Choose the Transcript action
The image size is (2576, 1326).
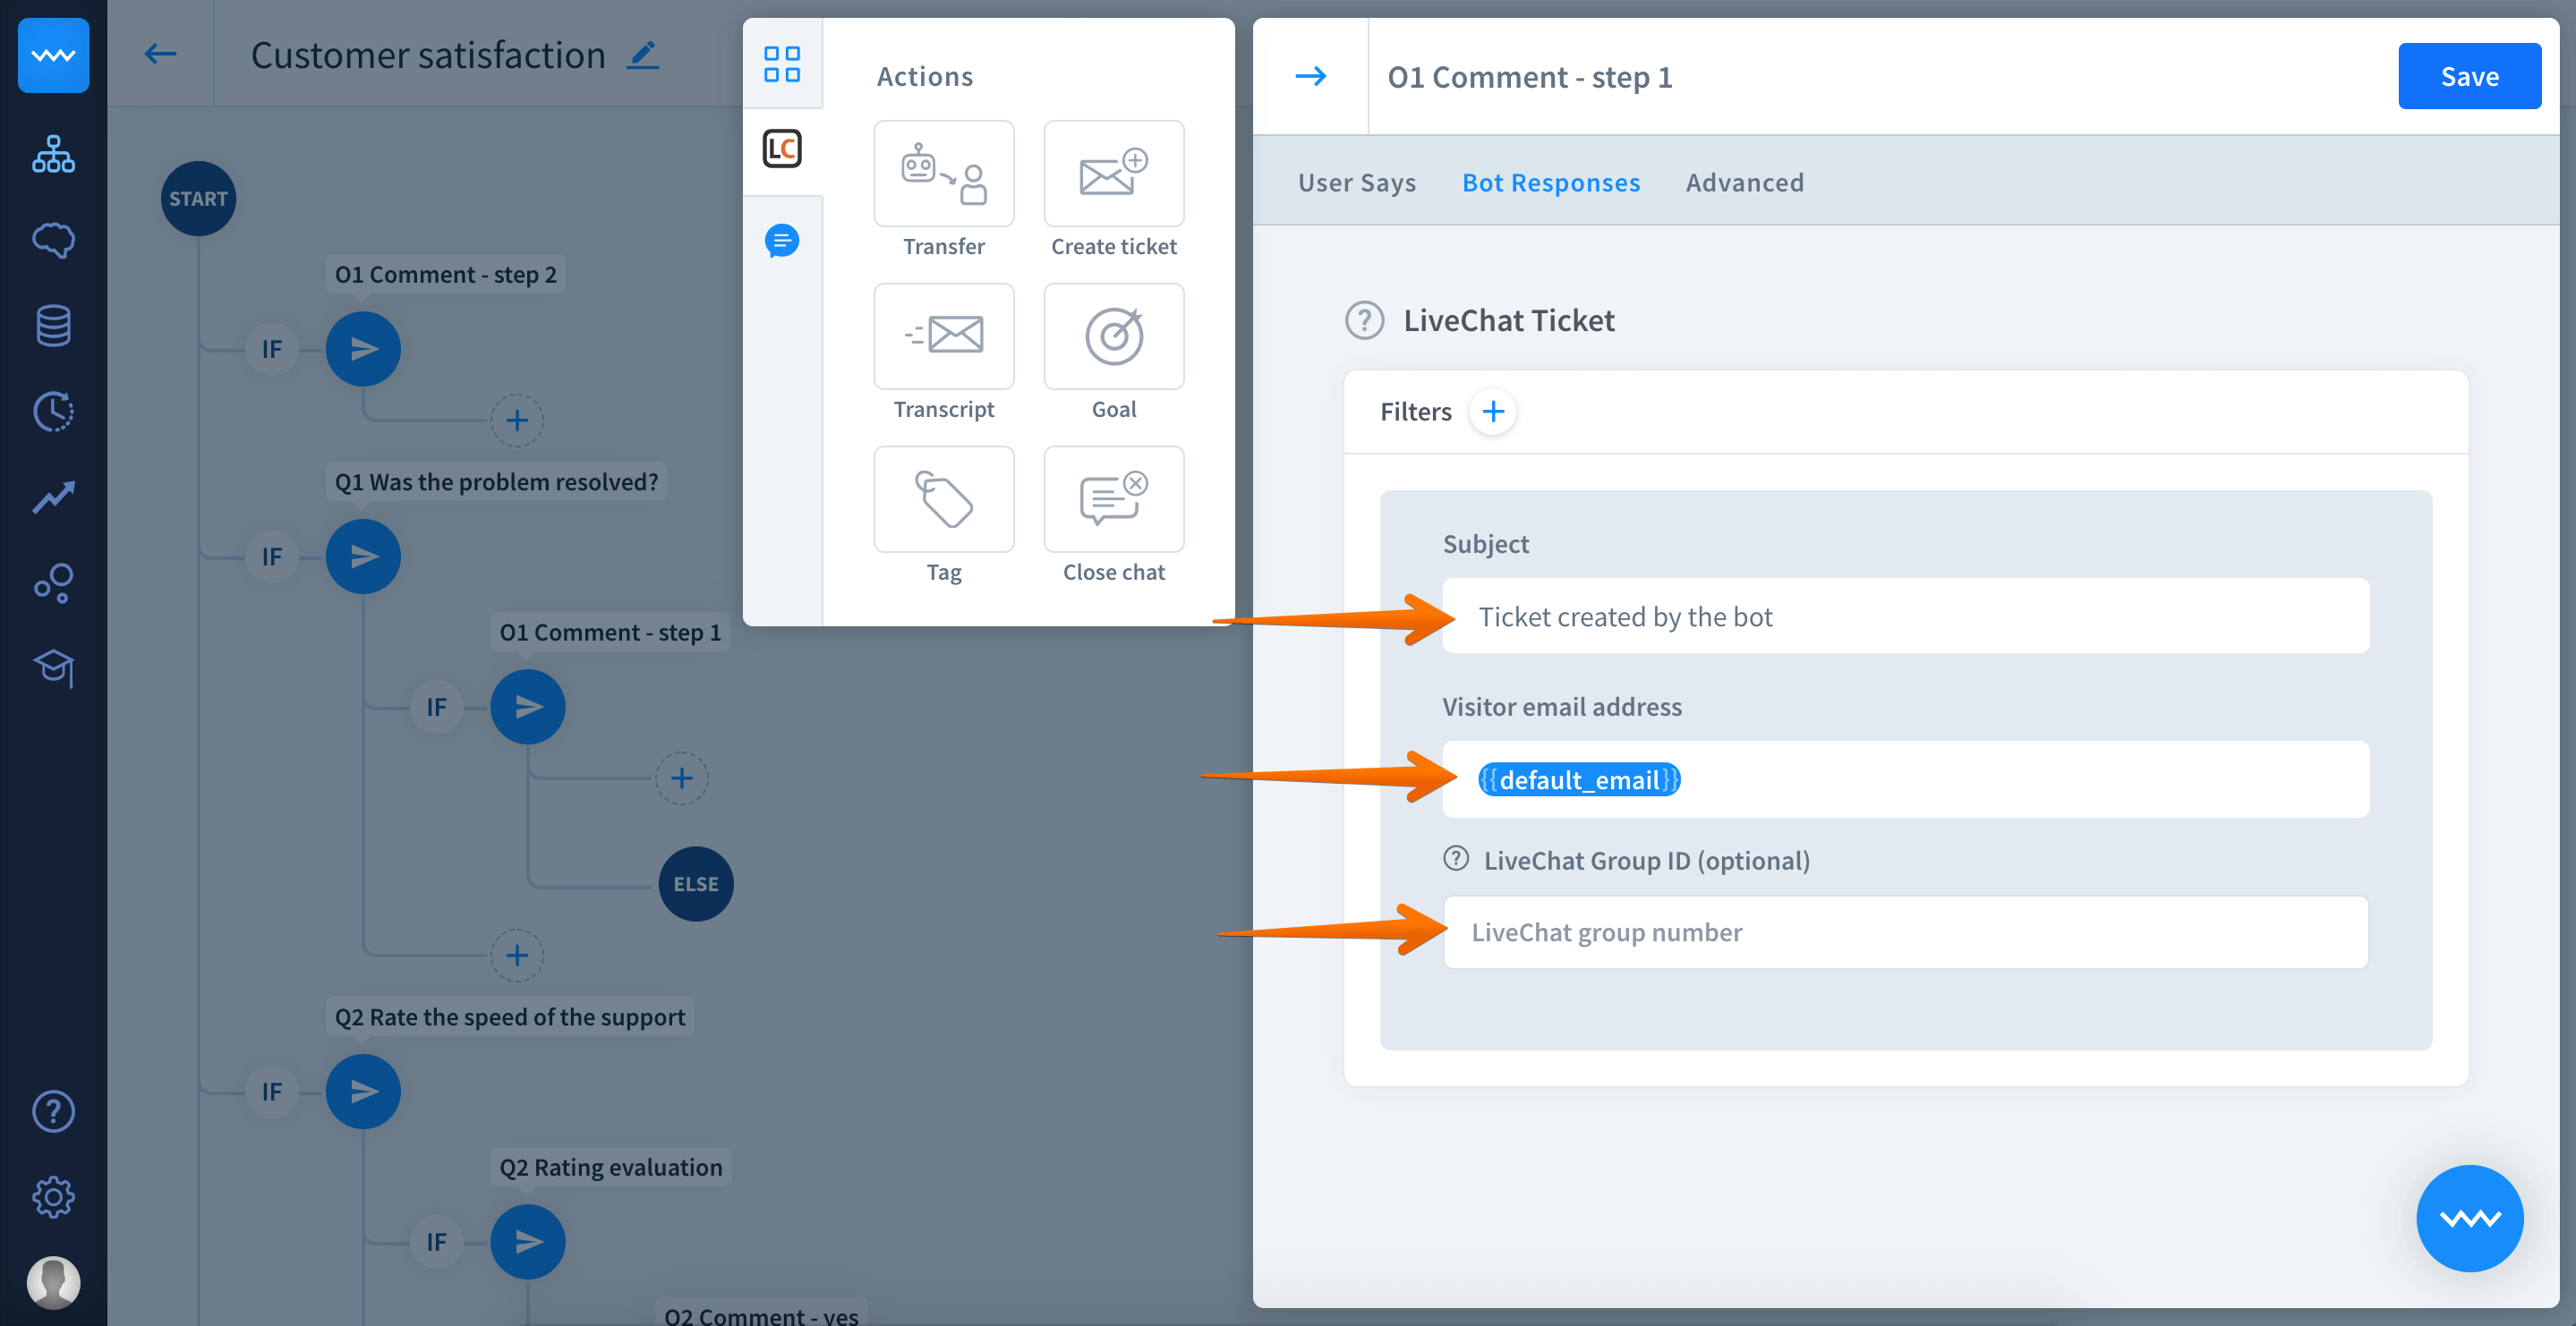[943, 336]
